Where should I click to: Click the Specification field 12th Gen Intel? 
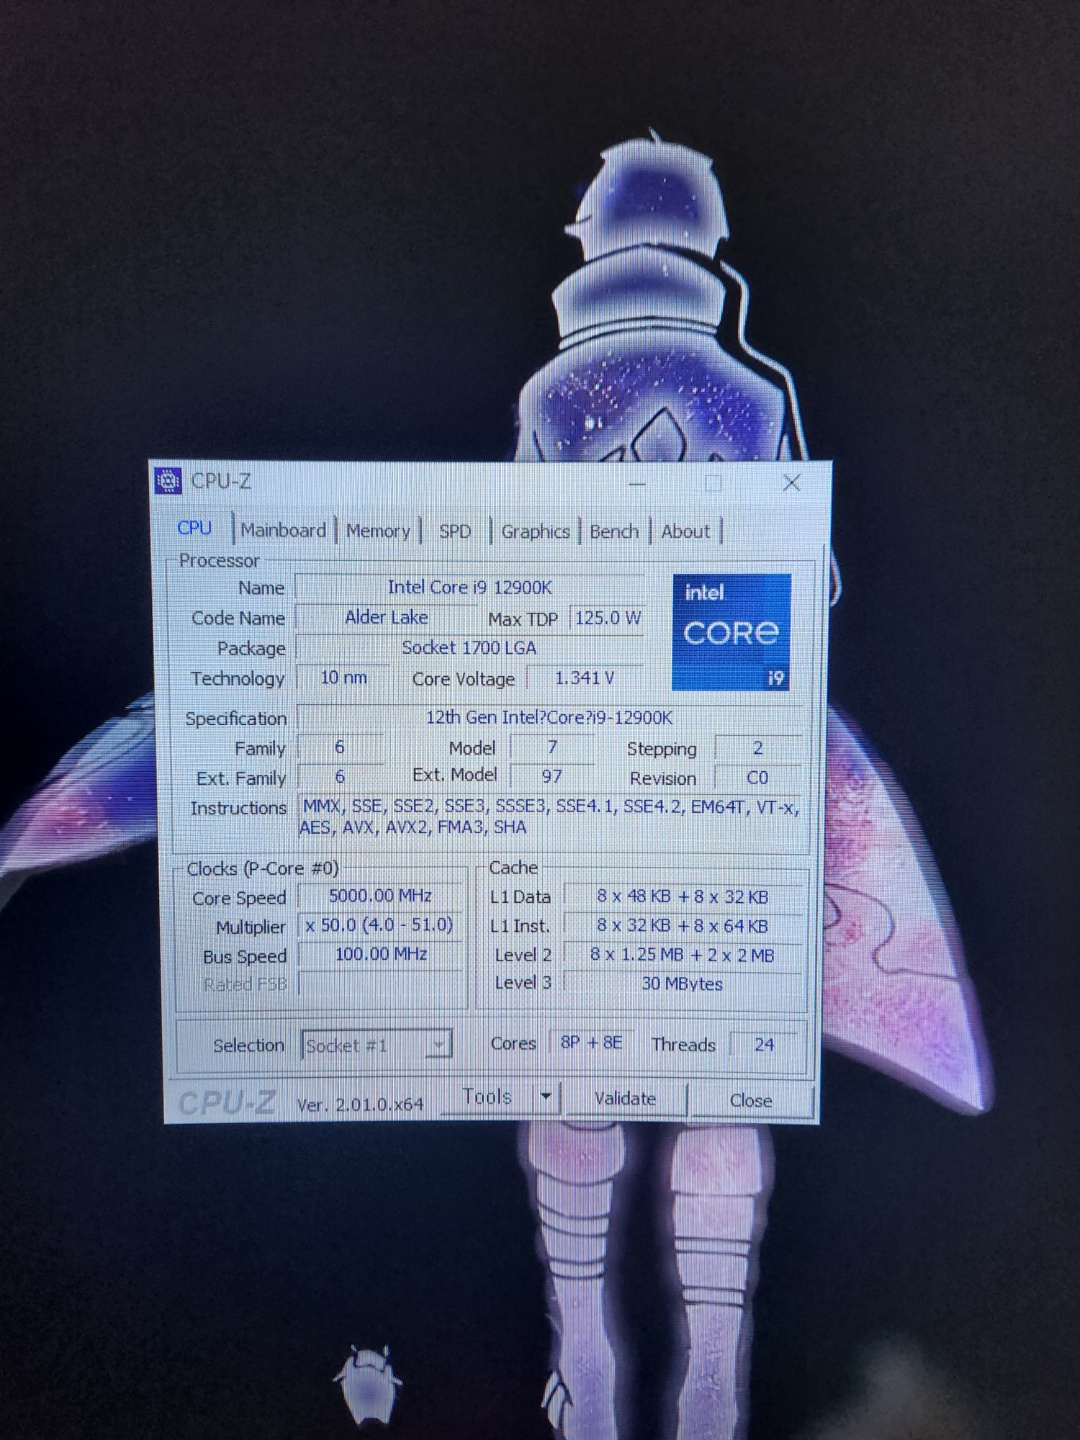549,717
